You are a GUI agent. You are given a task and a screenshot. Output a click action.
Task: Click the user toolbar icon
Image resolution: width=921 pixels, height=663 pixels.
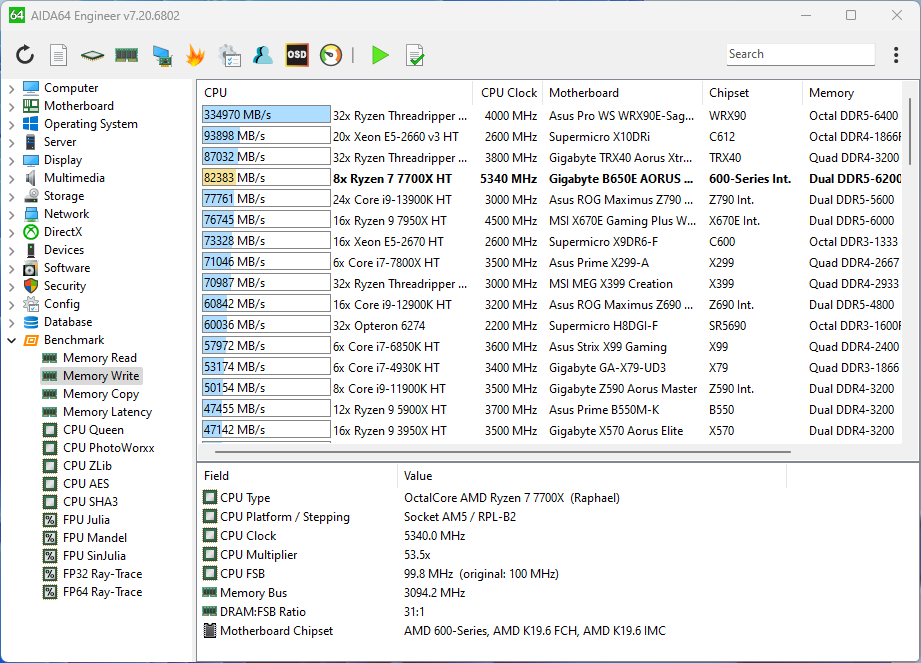[x=263, y=55]
